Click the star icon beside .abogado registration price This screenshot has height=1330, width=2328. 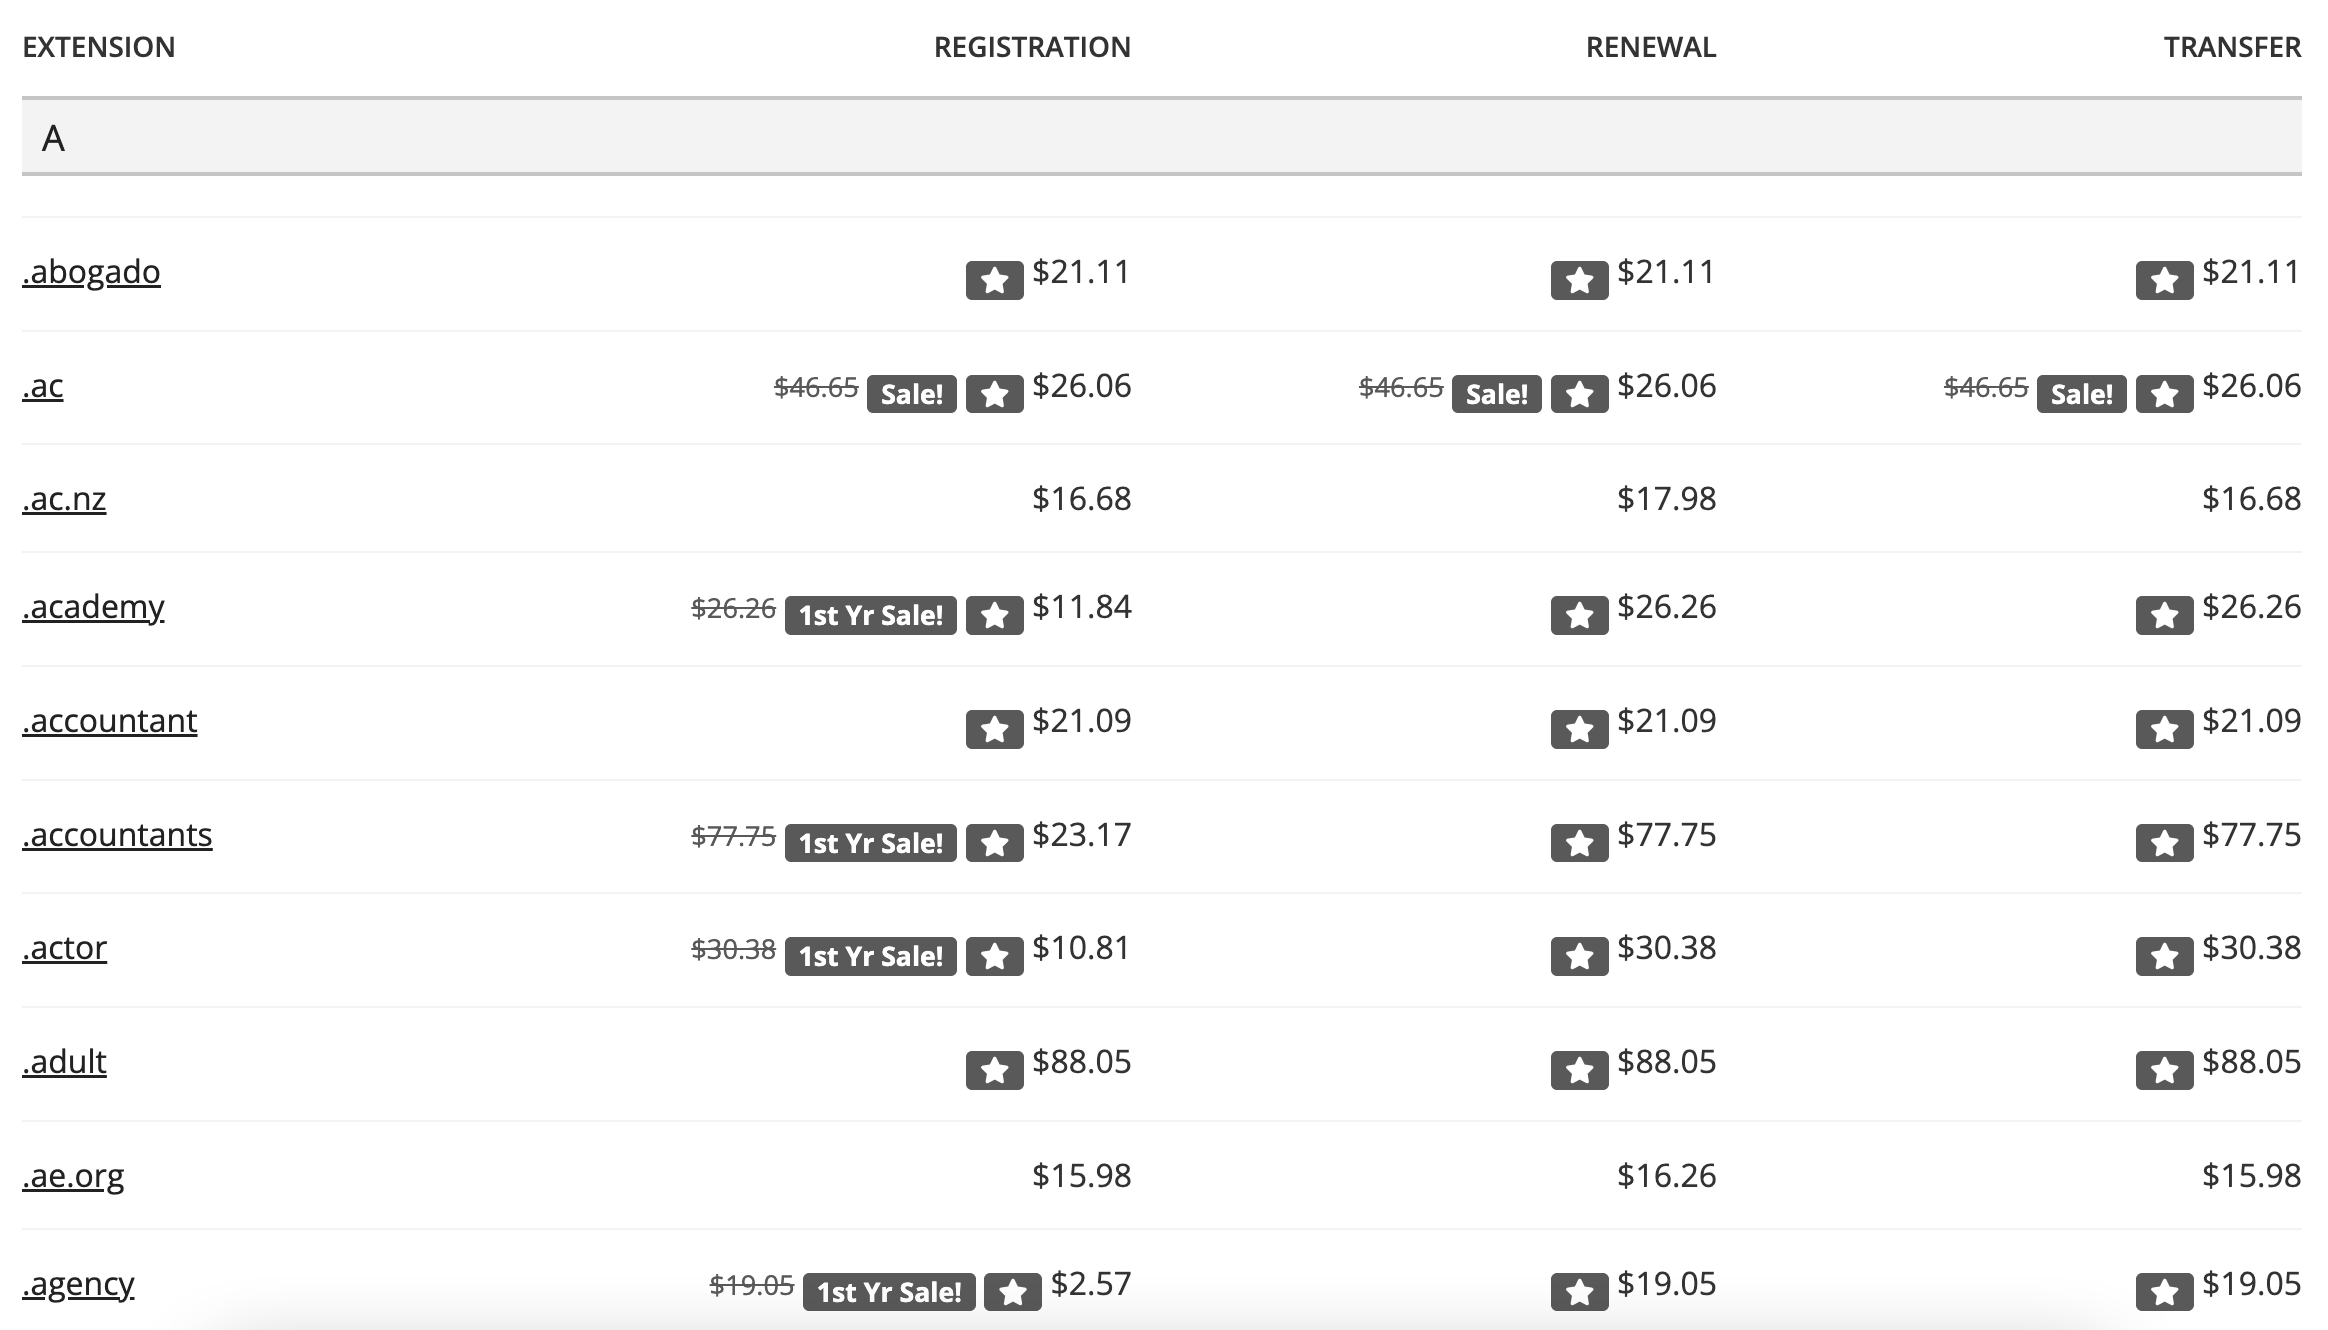994,281
